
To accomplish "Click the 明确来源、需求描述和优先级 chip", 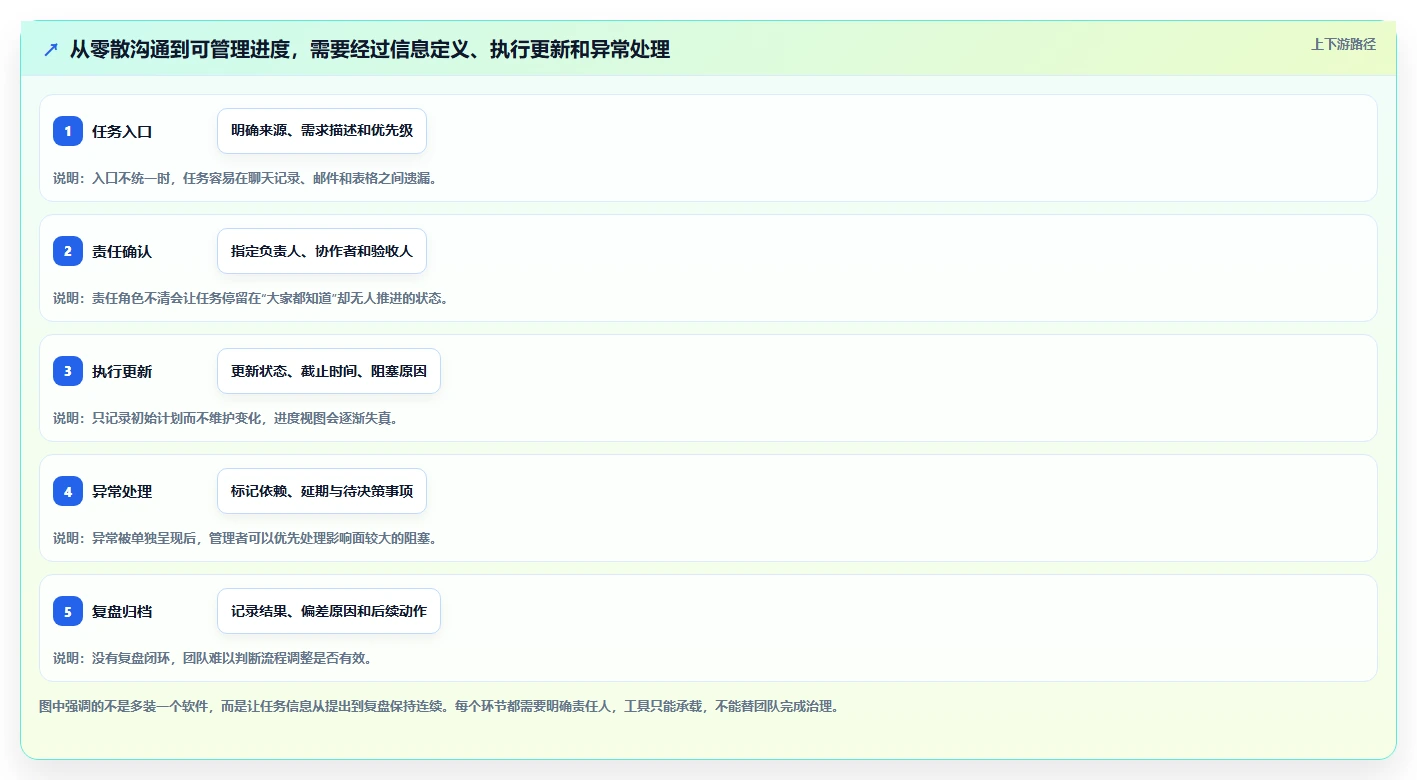I will [322, 131].
